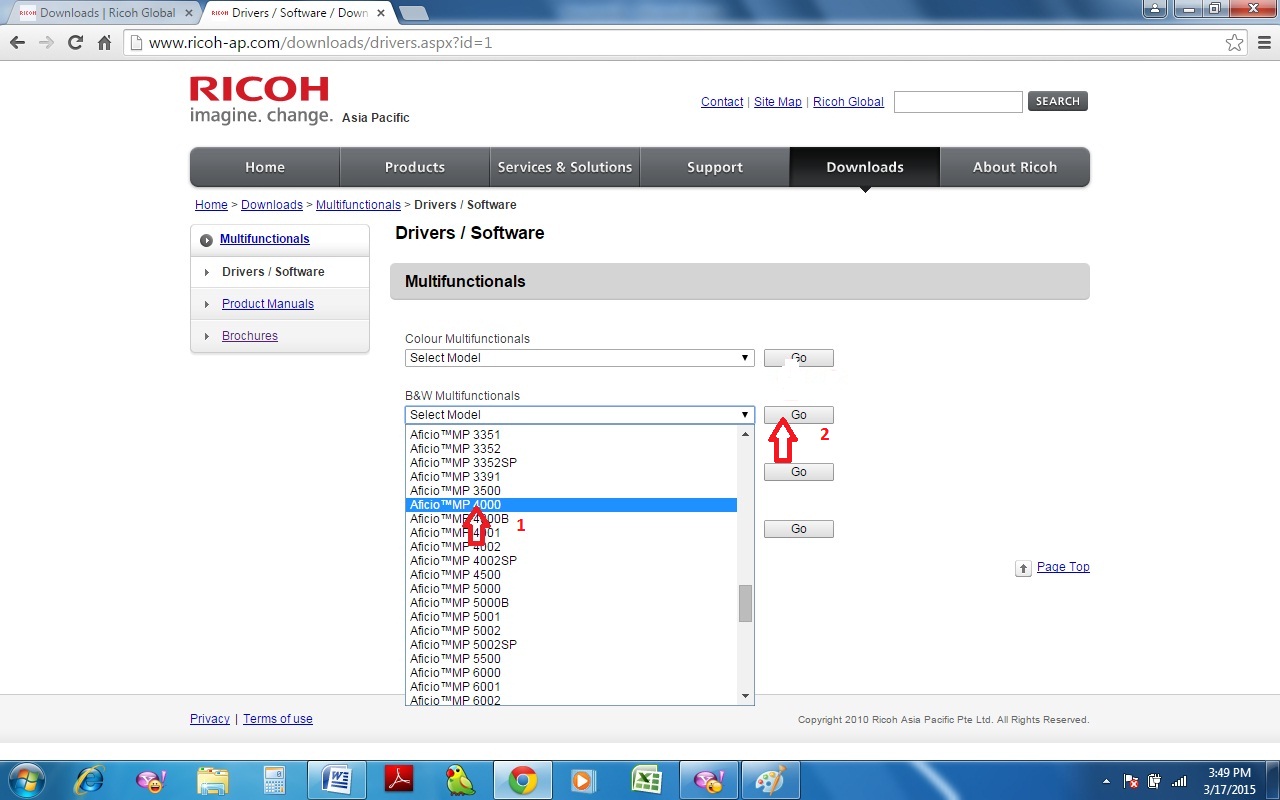Select Aficio MP 3500 in the list
The width and height of the screenshot is (1280, 800).
point(572,491)
